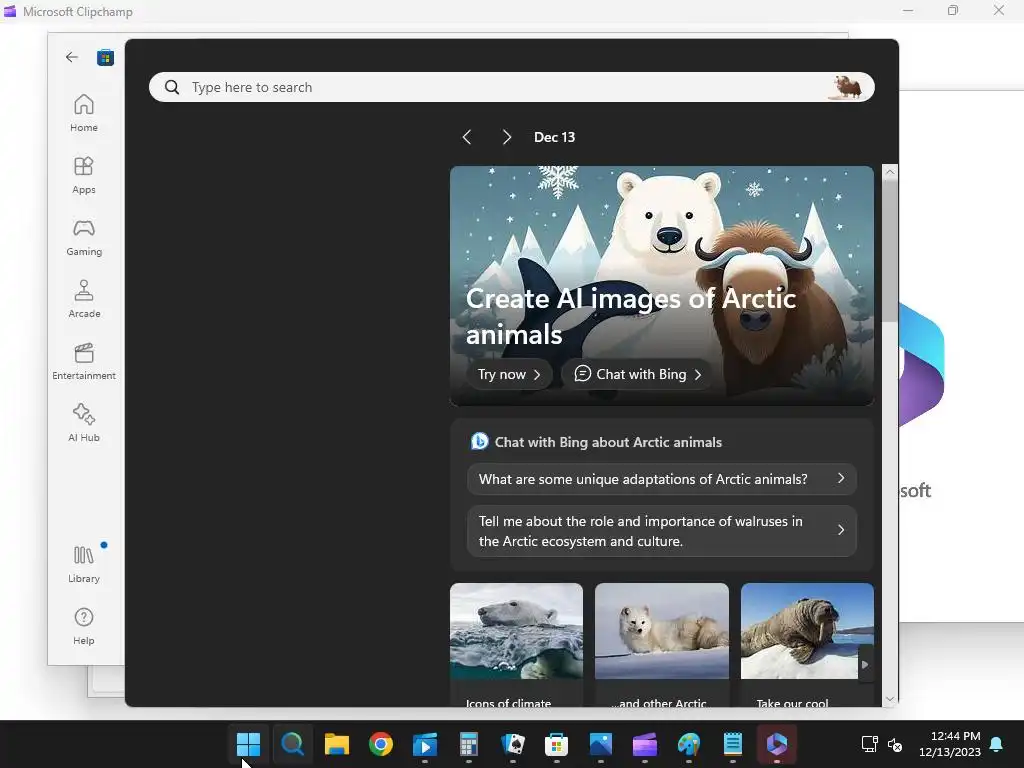Open Notepad from taskbar

pos(733,744)
